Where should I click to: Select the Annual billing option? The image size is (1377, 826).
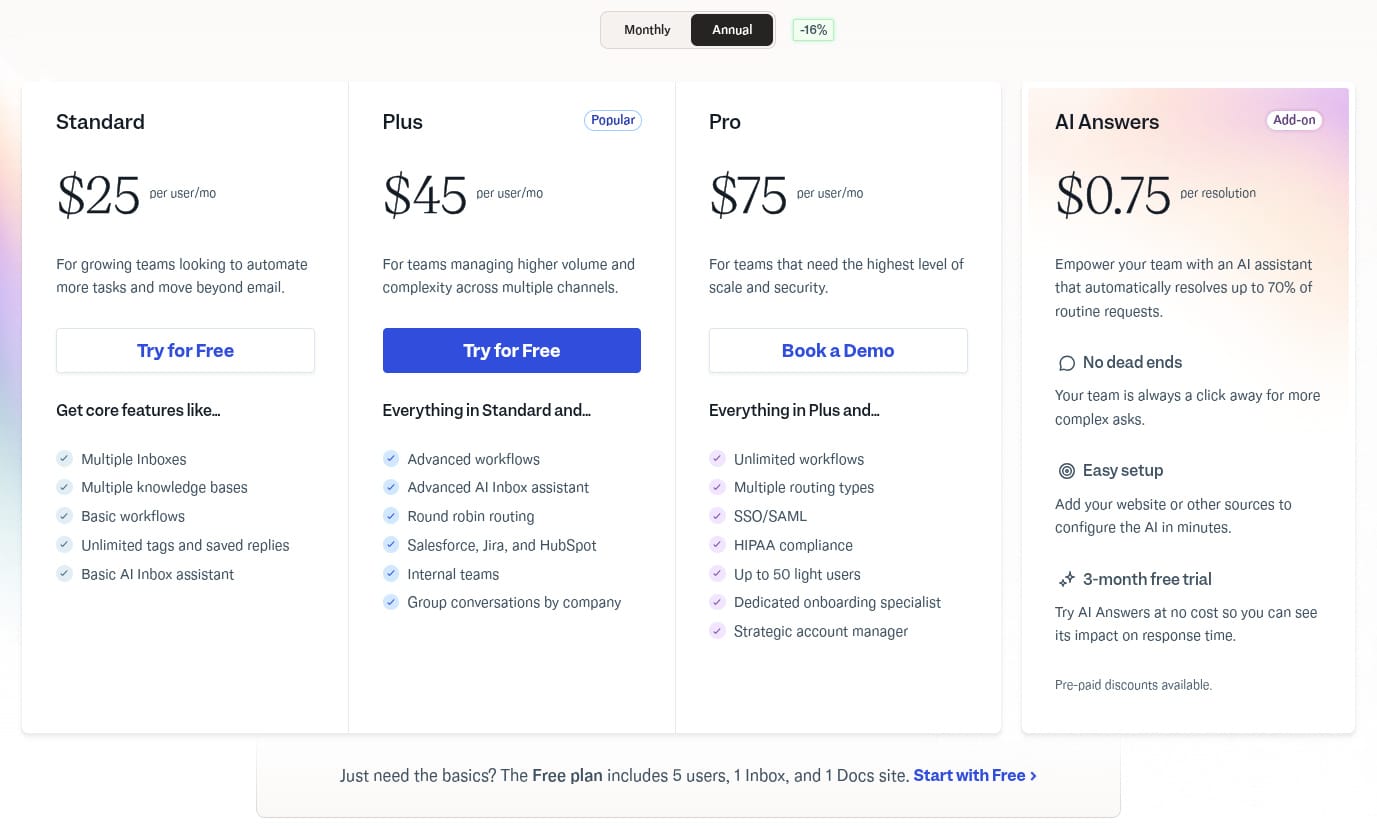[731, 30]
